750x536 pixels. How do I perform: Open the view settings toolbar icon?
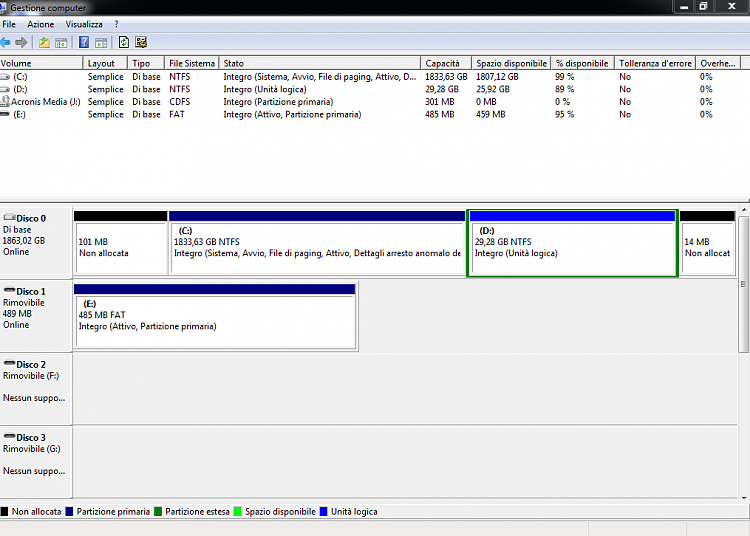click(141, 43)
